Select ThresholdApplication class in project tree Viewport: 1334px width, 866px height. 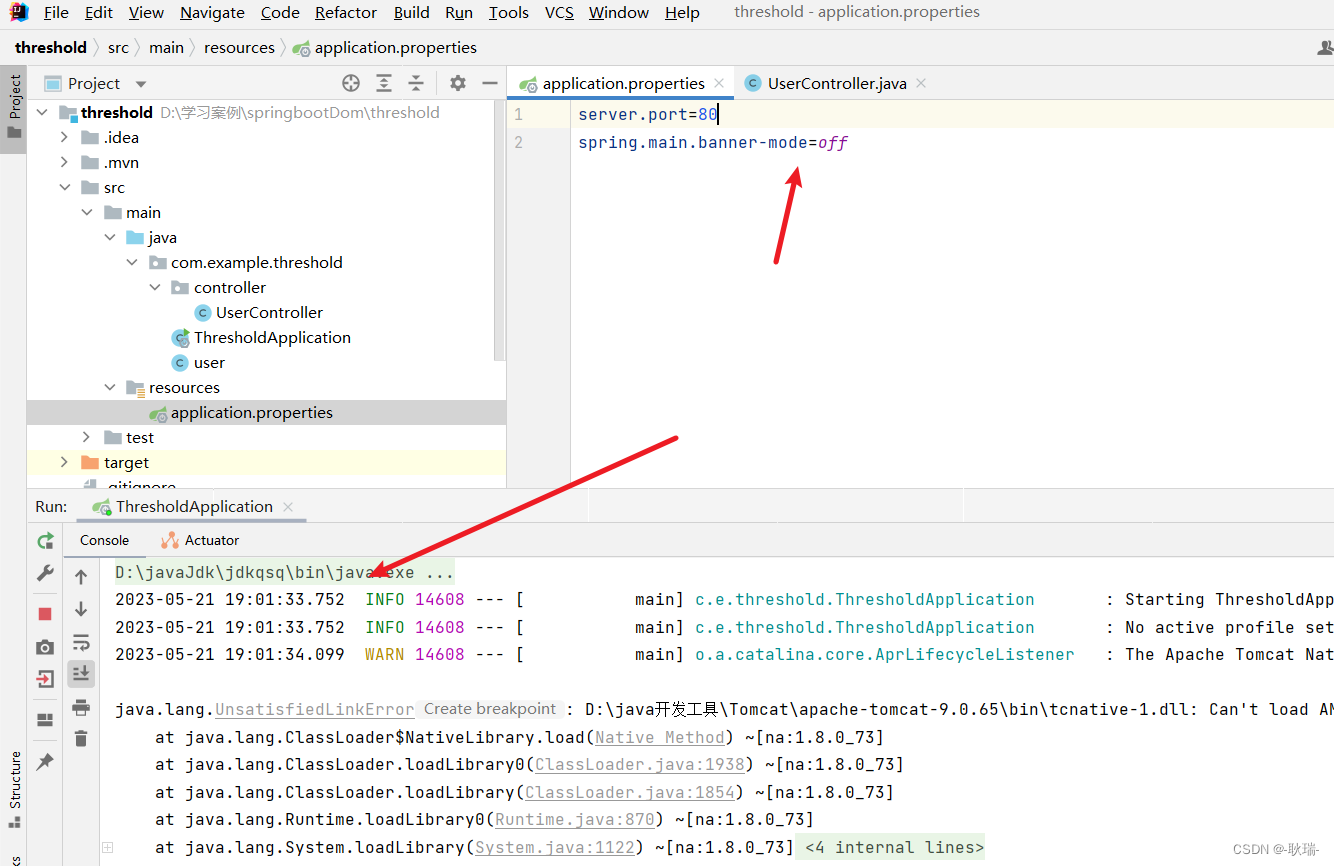(x=272, y=337)
